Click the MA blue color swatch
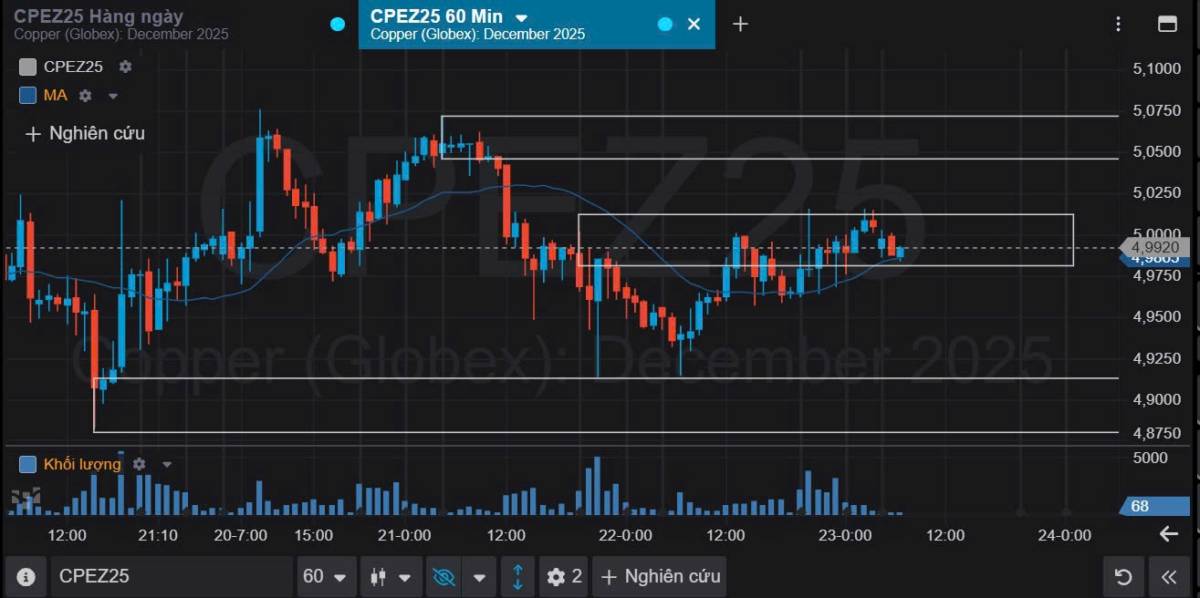1200x598 pixels. pyautogui.click(x=28, y=96)
